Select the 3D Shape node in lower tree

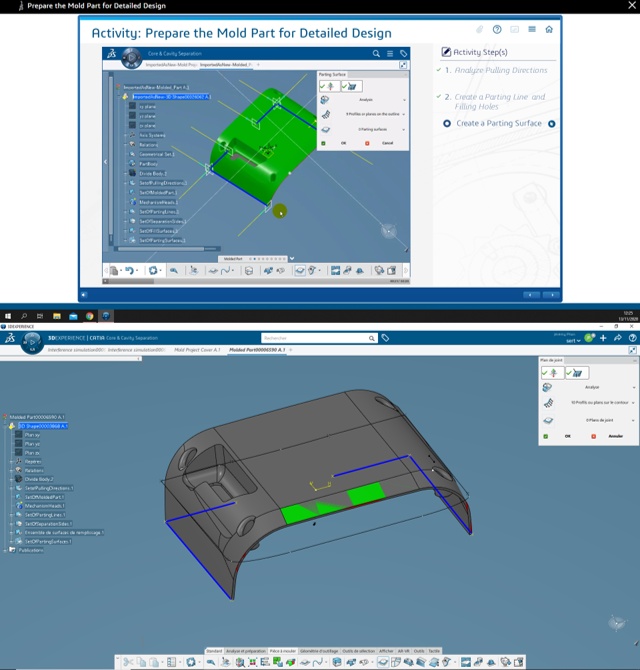(43, 426)
